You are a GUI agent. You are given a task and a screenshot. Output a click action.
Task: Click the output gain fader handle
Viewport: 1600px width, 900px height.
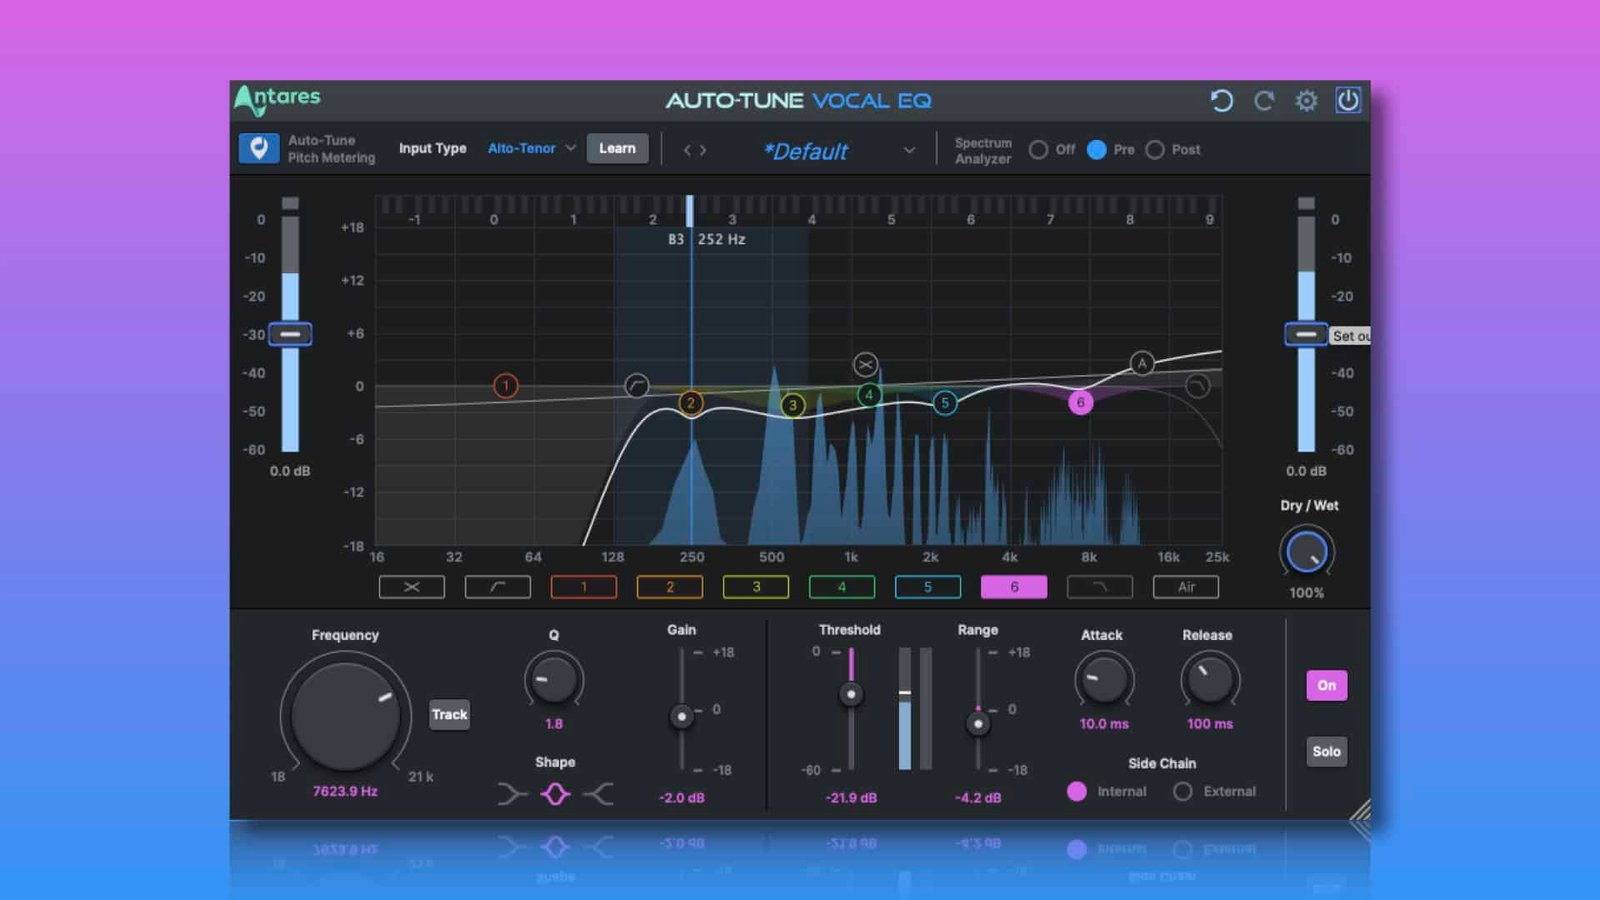click(1306, 334)
